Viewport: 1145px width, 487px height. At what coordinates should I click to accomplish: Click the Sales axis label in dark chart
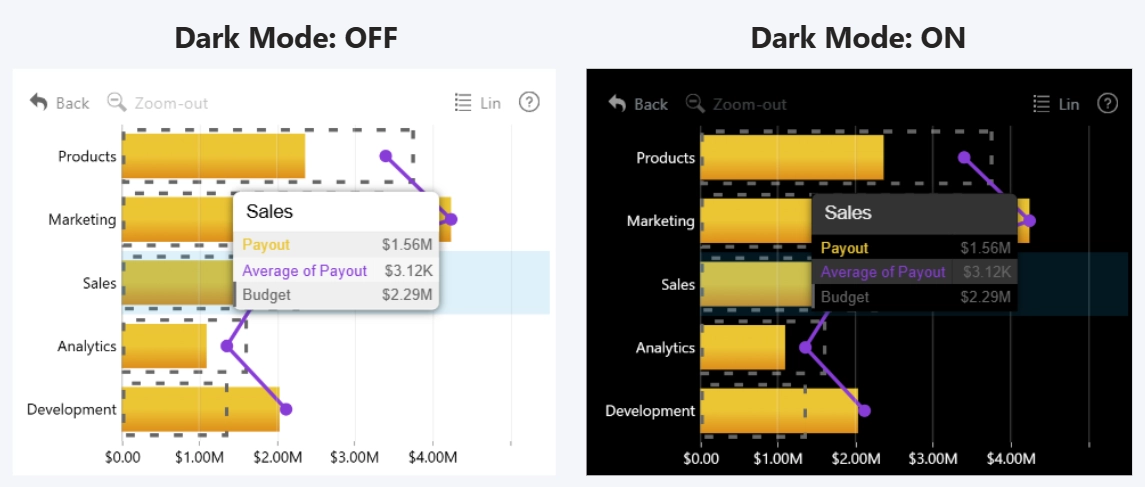(678, 284)
